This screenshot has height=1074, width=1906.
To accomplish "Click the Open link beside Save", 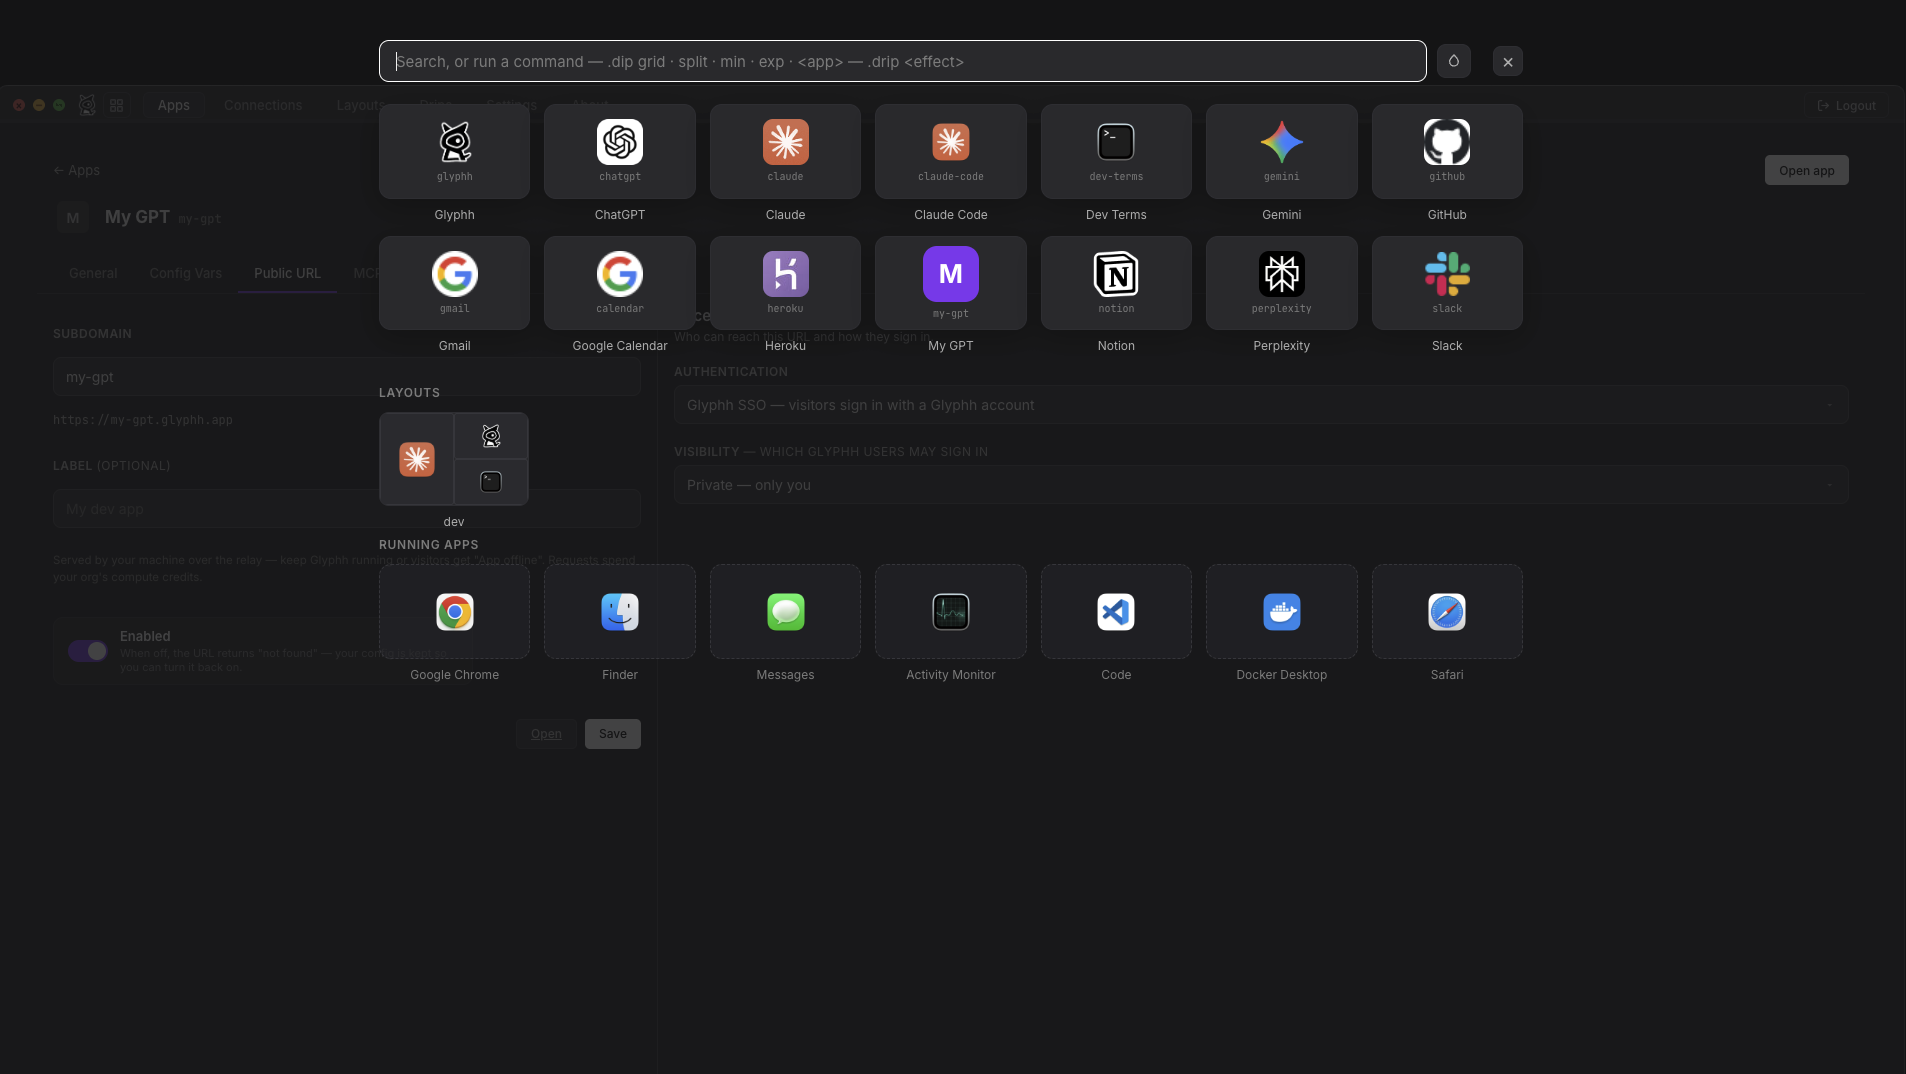I will [546, 734].
